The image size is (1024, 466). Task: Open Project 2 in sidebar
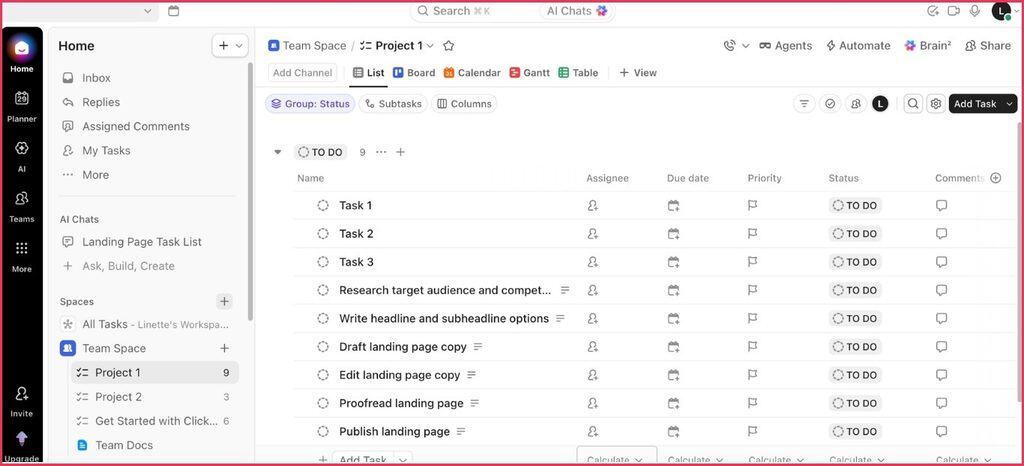point(153,397)
